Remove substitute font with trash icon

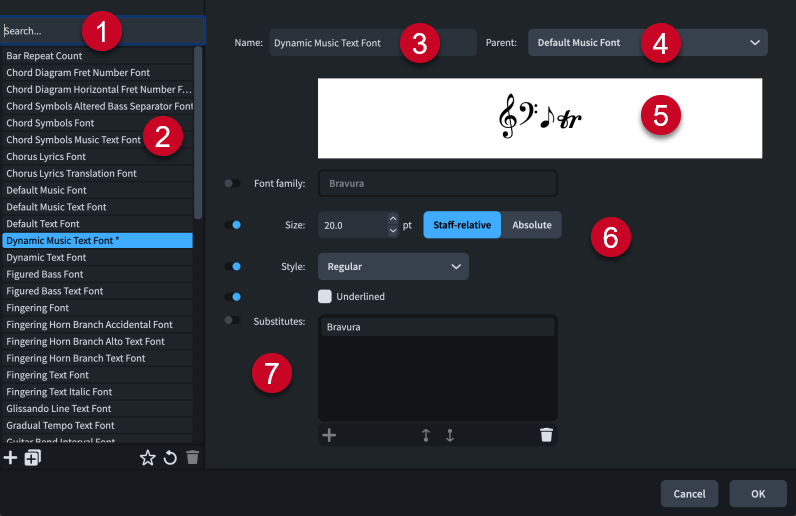pyautogui.click(x=546, y=435)
